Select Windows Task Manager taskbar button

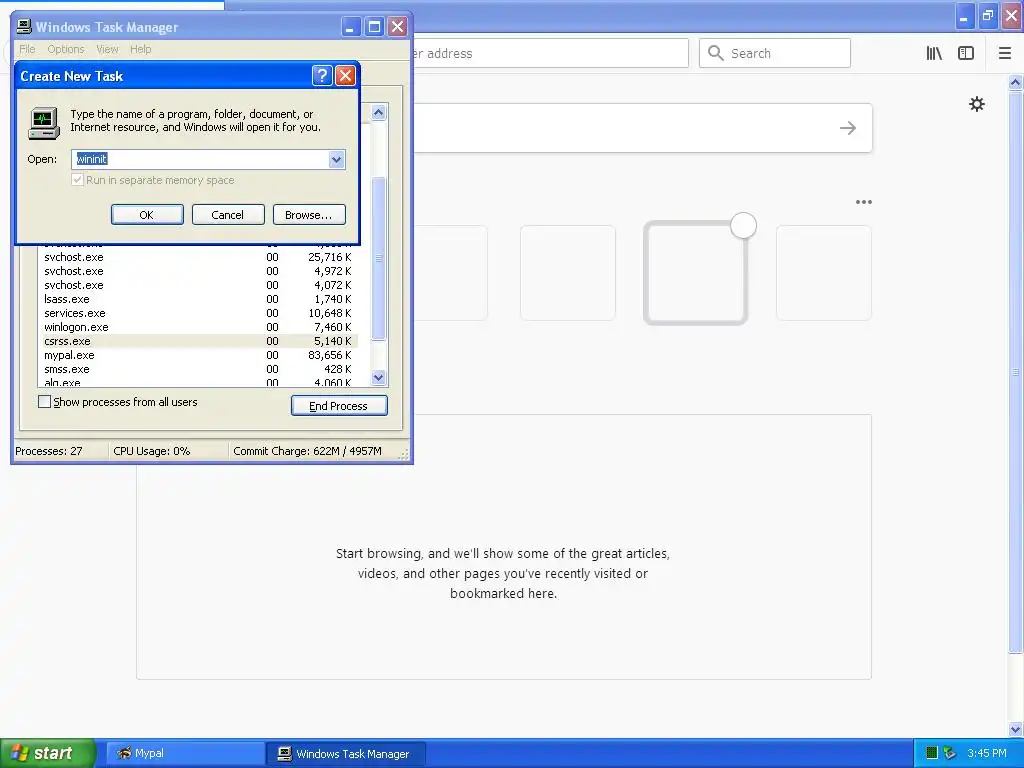(x=346, y=753)
